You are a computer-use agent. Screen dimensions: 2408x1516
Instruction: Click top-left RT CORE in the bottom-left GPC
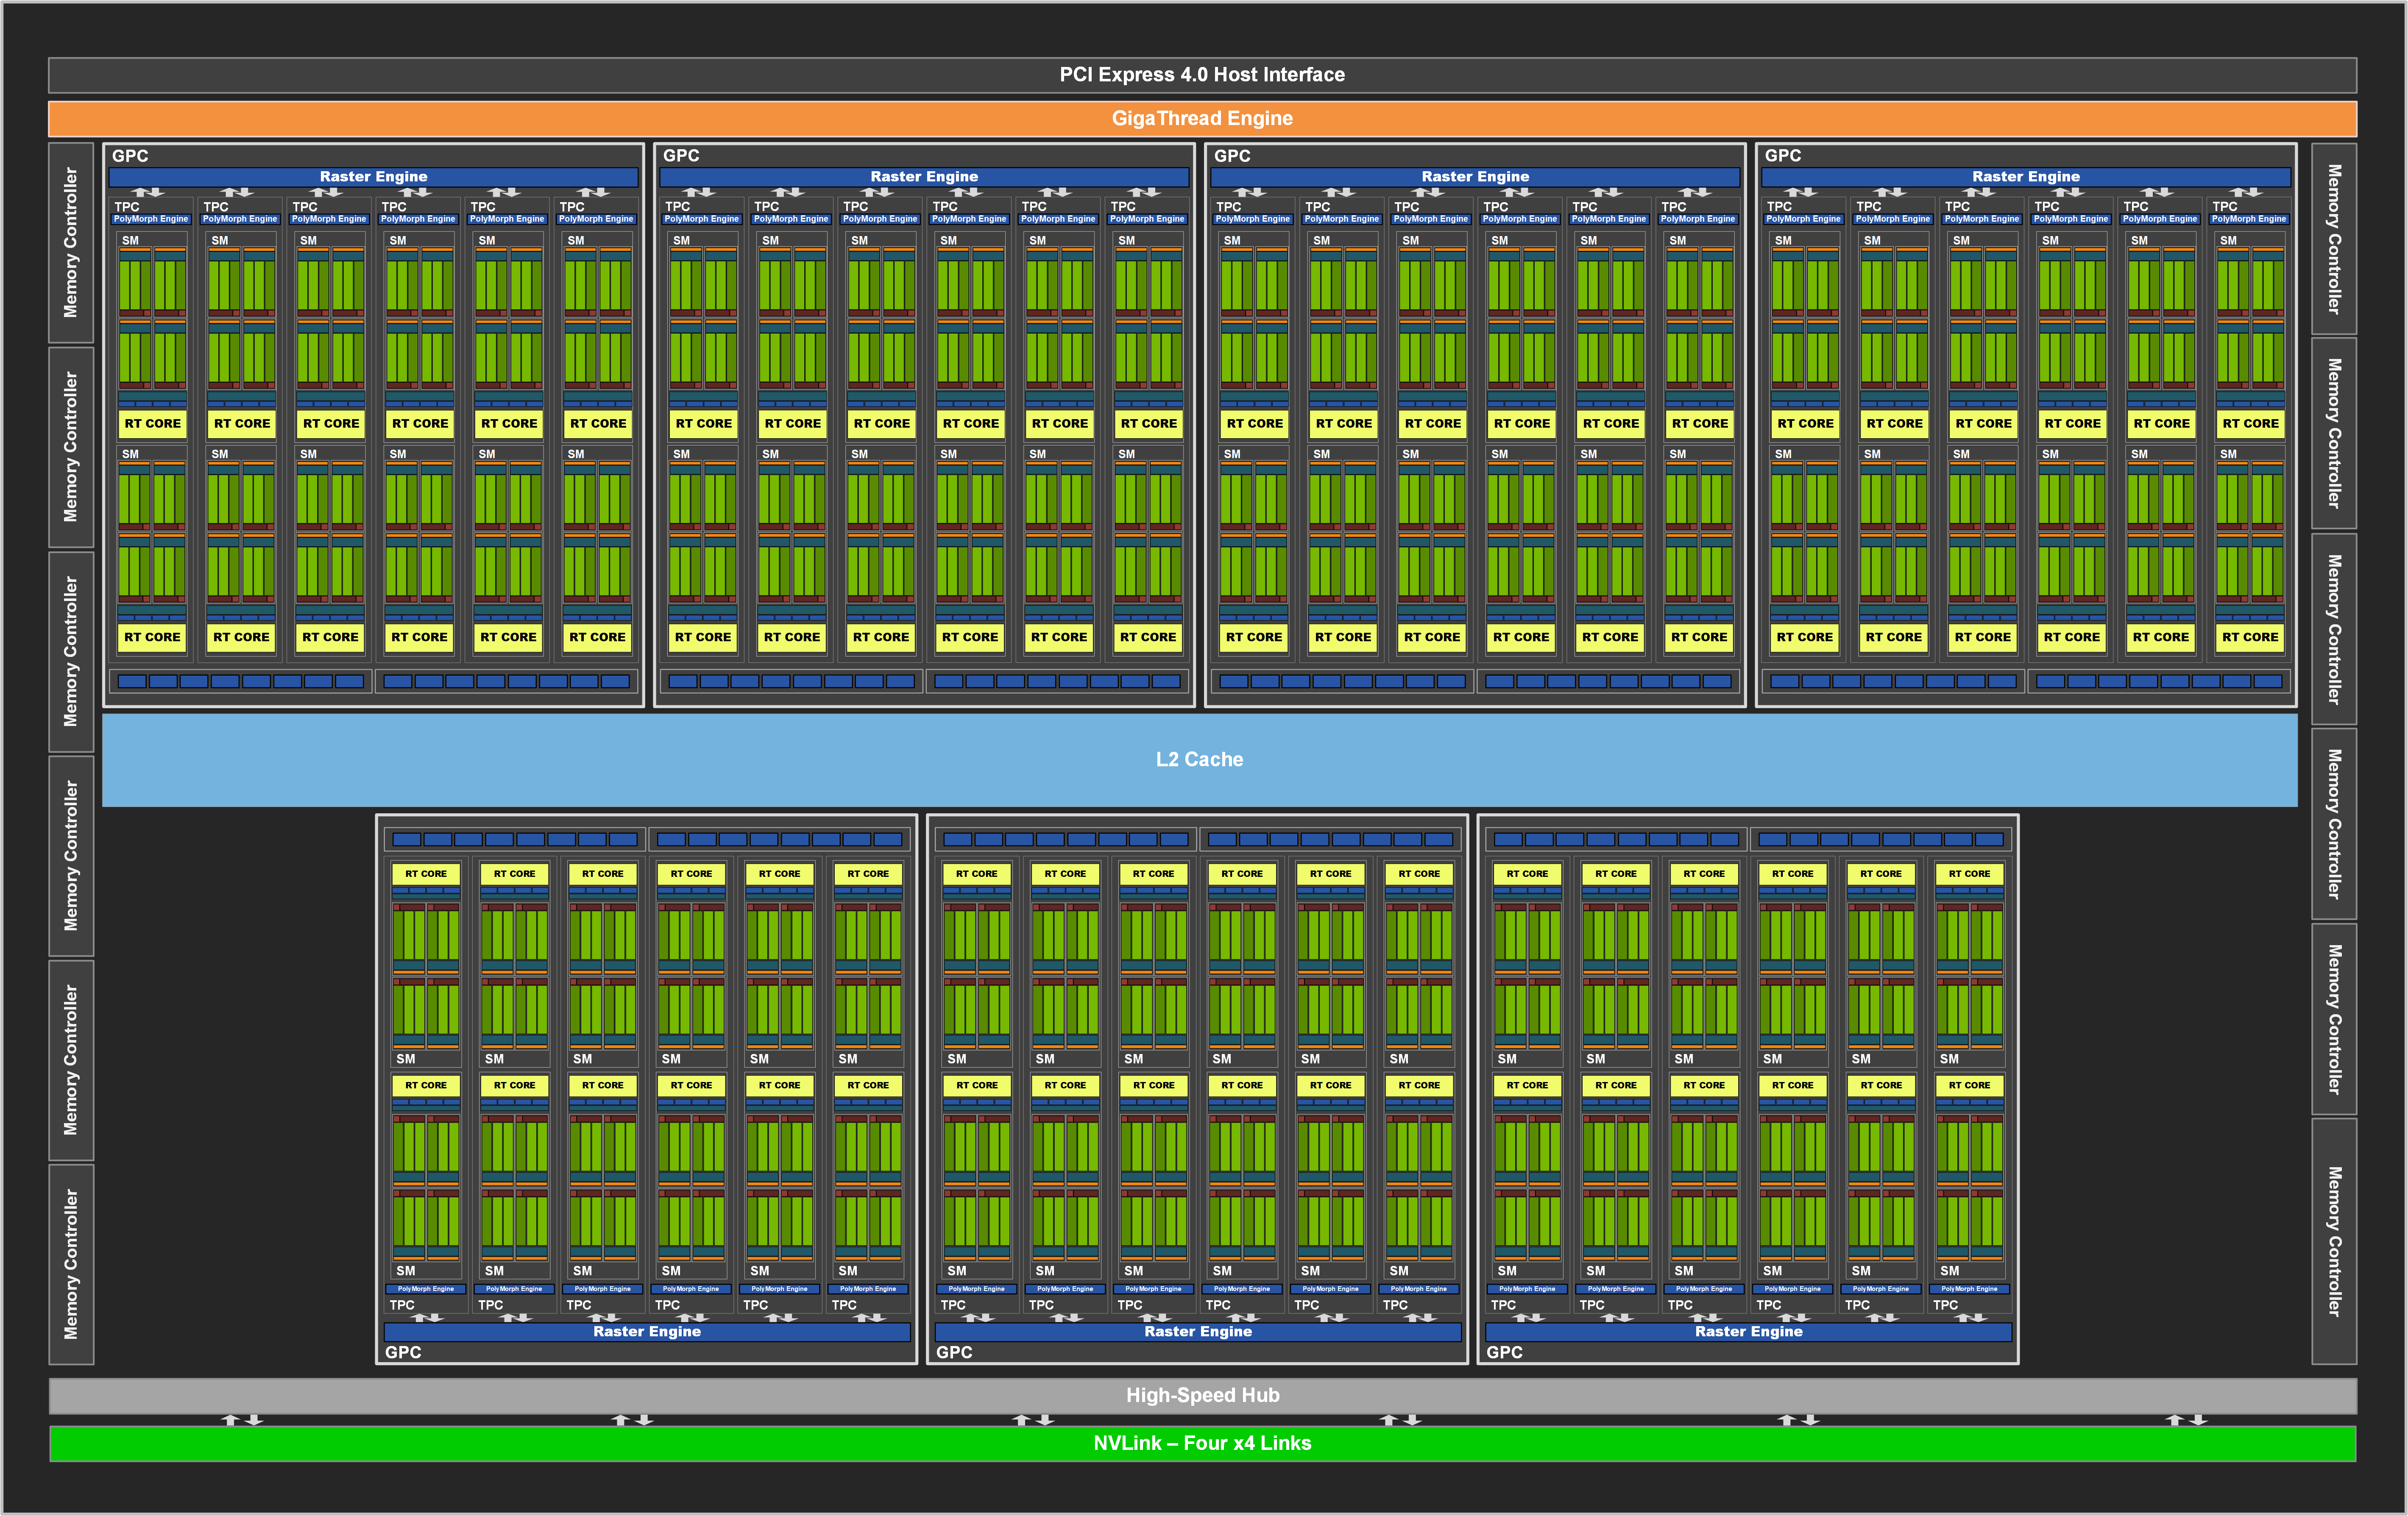tap(426, 874)
